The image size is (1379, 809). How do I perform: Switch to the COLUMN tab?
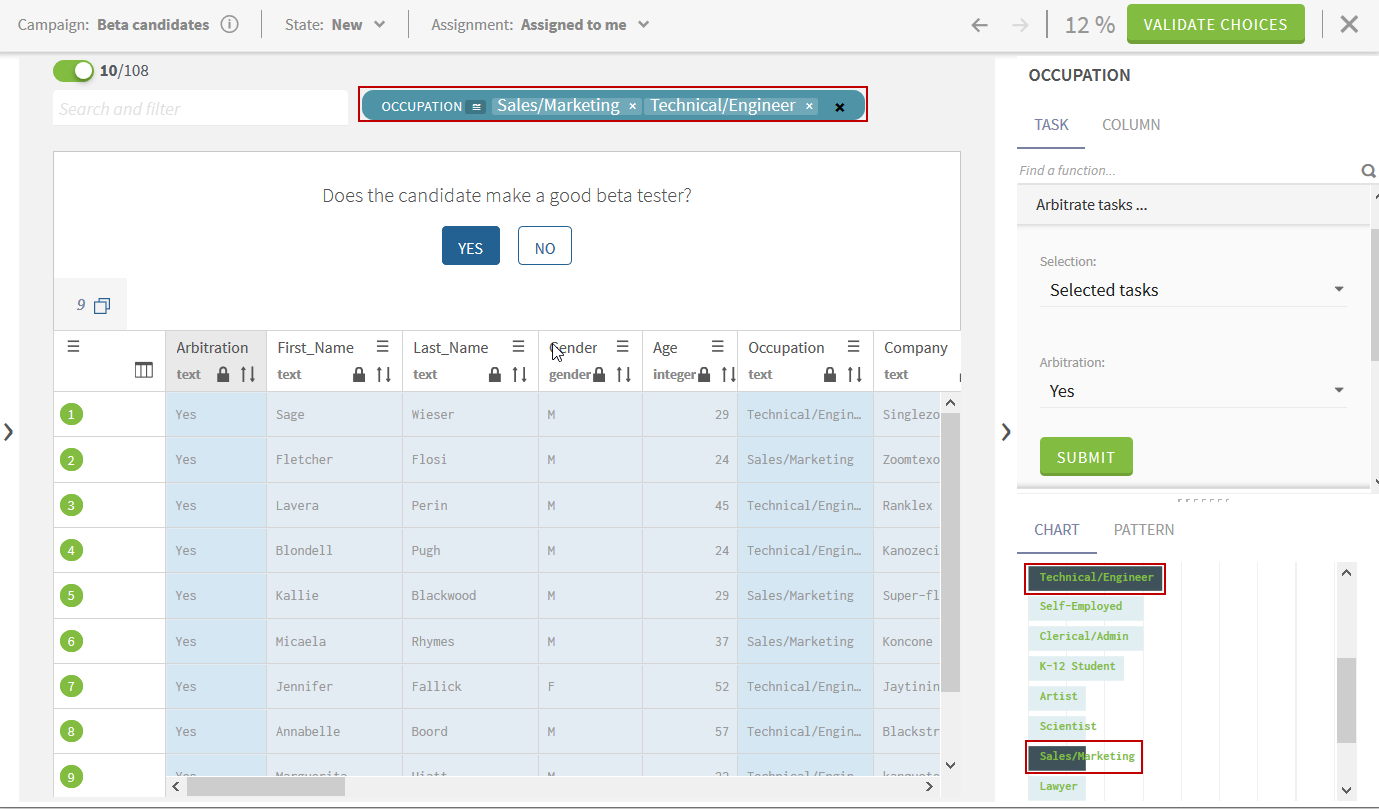tap(1130, 125)
